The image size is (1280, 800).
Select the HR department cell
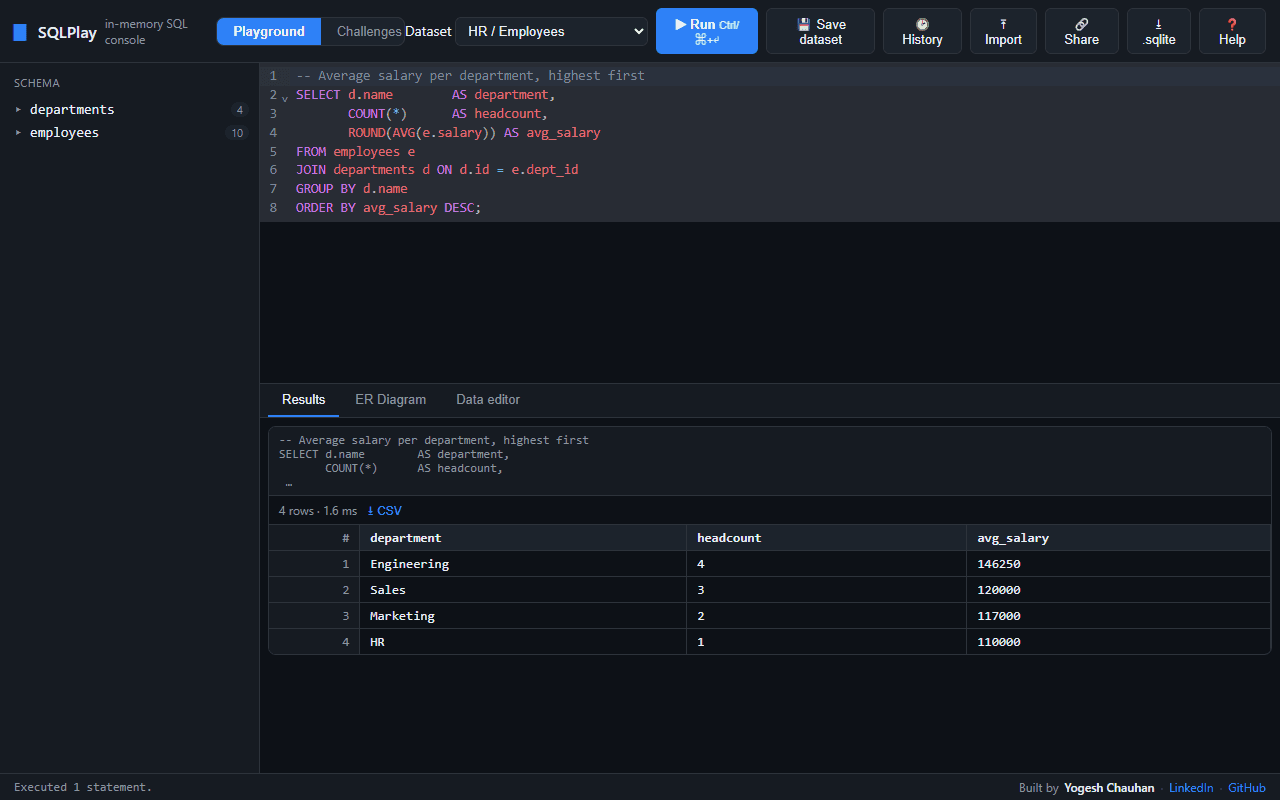pos(523,642)
